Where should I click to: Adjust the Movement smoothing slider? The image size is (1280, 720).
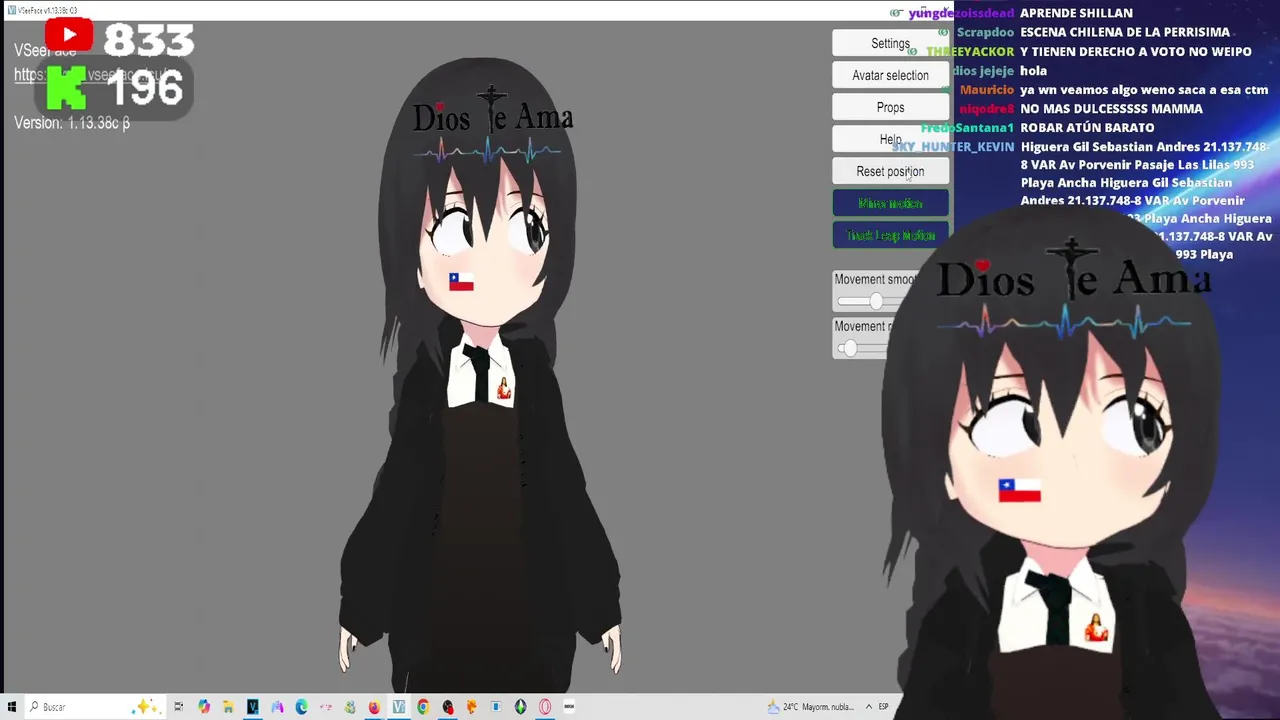pyautogui.click(x=875, y=301)
